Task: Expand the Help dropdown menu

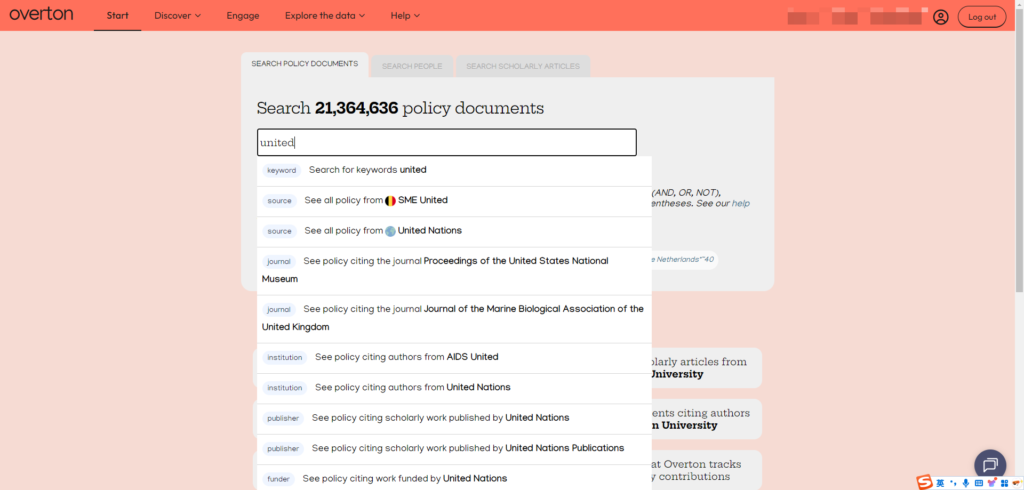Action: point(405,16)
